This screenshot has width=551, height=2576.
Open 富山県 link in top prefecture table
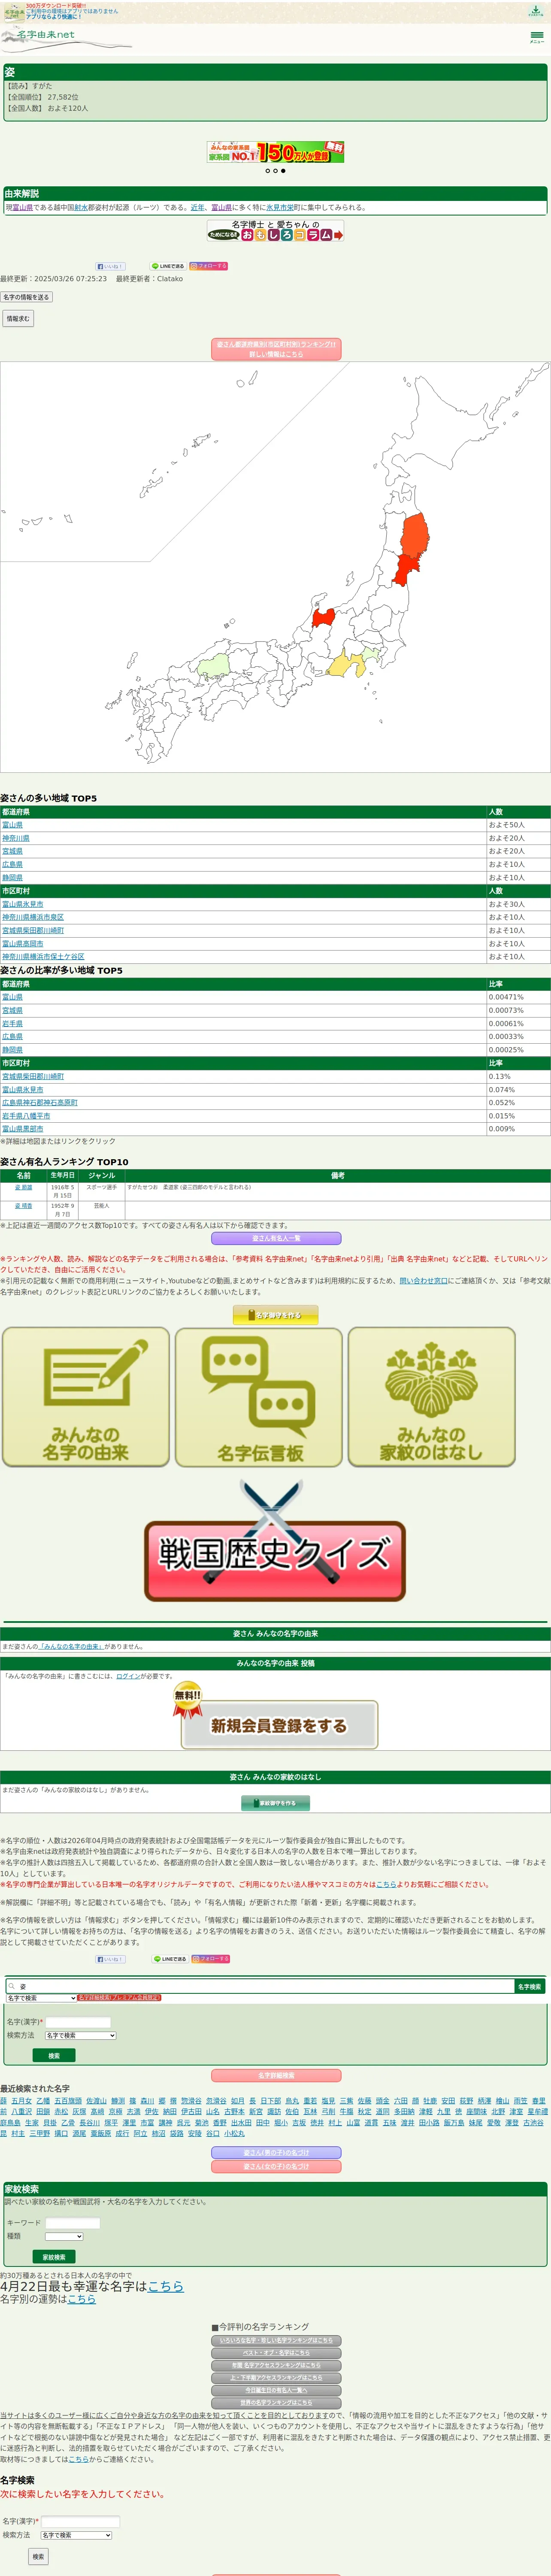(x=12, y=825)
